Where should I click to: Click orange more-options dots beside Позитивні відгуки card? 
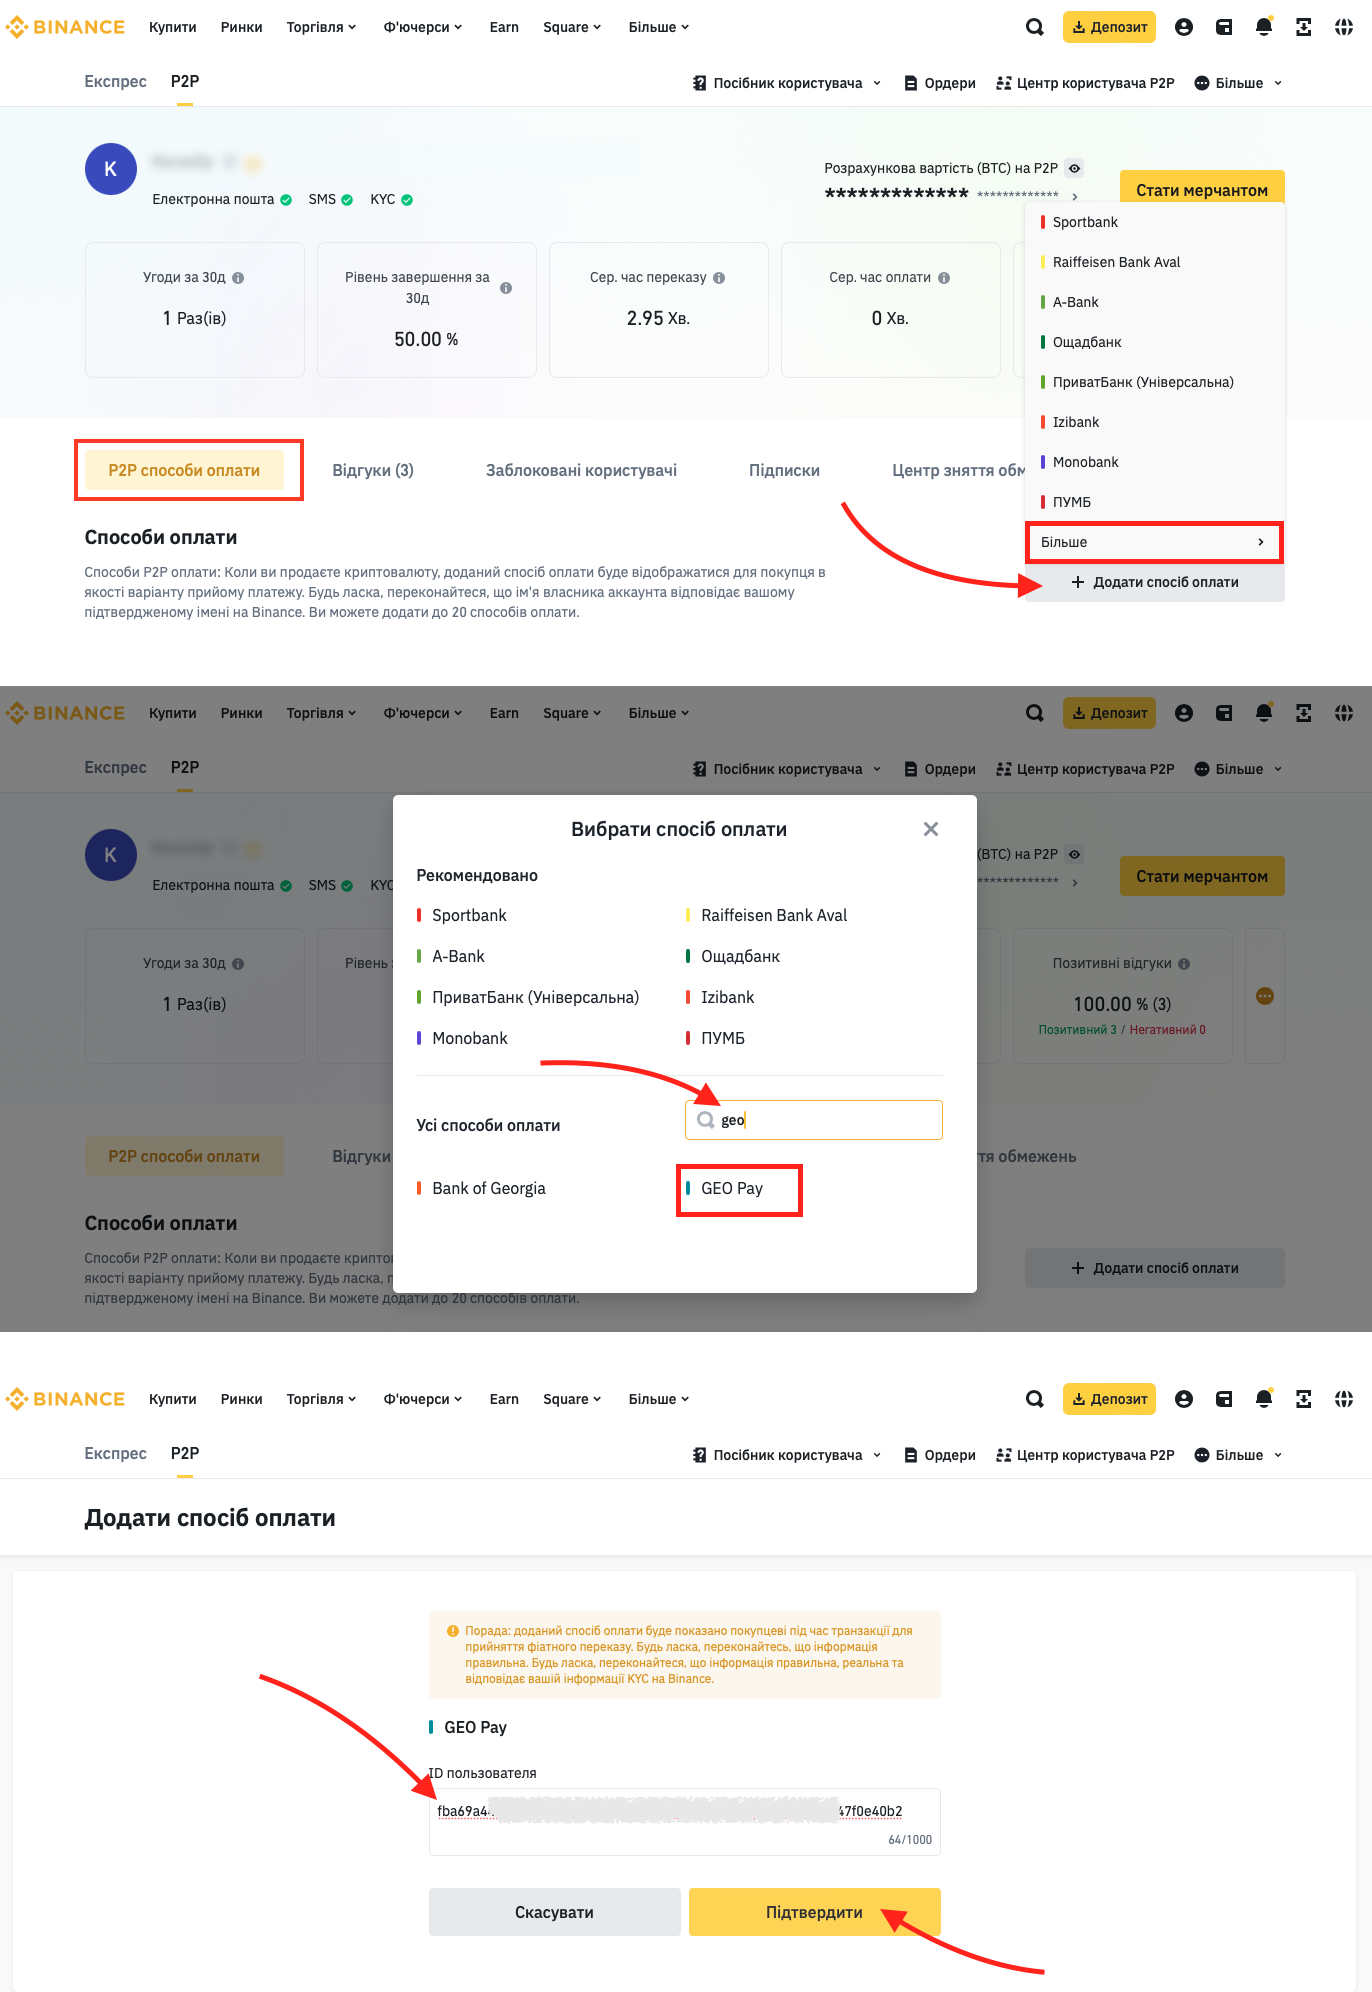1265,996
